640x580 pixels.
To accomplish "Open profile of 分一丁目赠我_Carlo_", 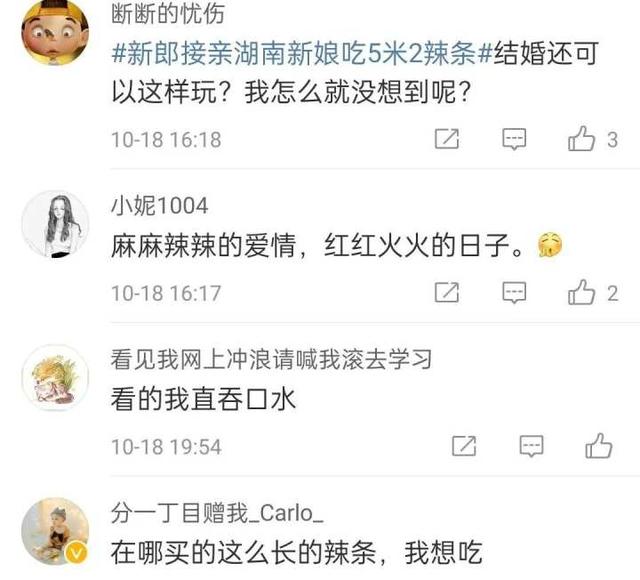I will [217, 513].
